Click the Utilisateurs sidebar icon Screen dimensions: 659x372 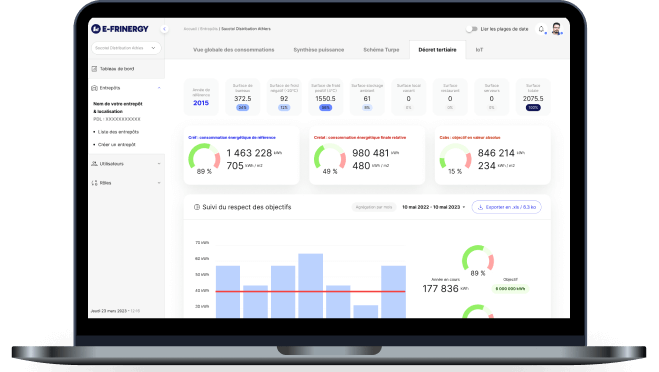(94, 164)
